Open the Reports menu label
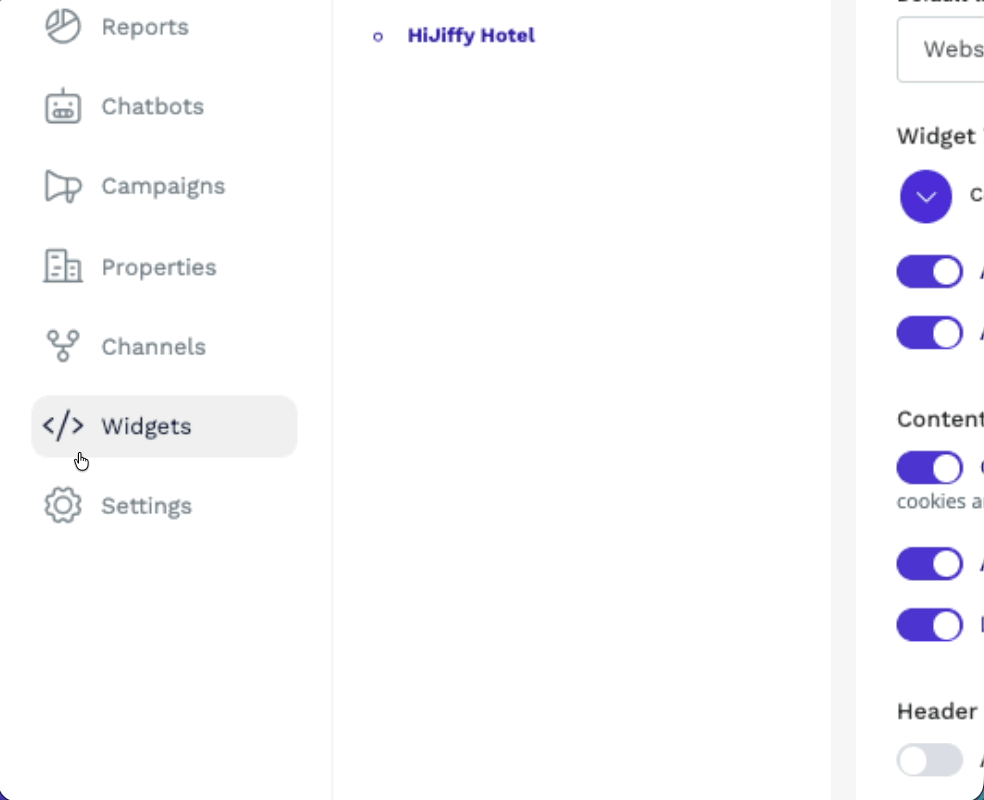This screenshot has height=800, width=984. pos(145,27)
